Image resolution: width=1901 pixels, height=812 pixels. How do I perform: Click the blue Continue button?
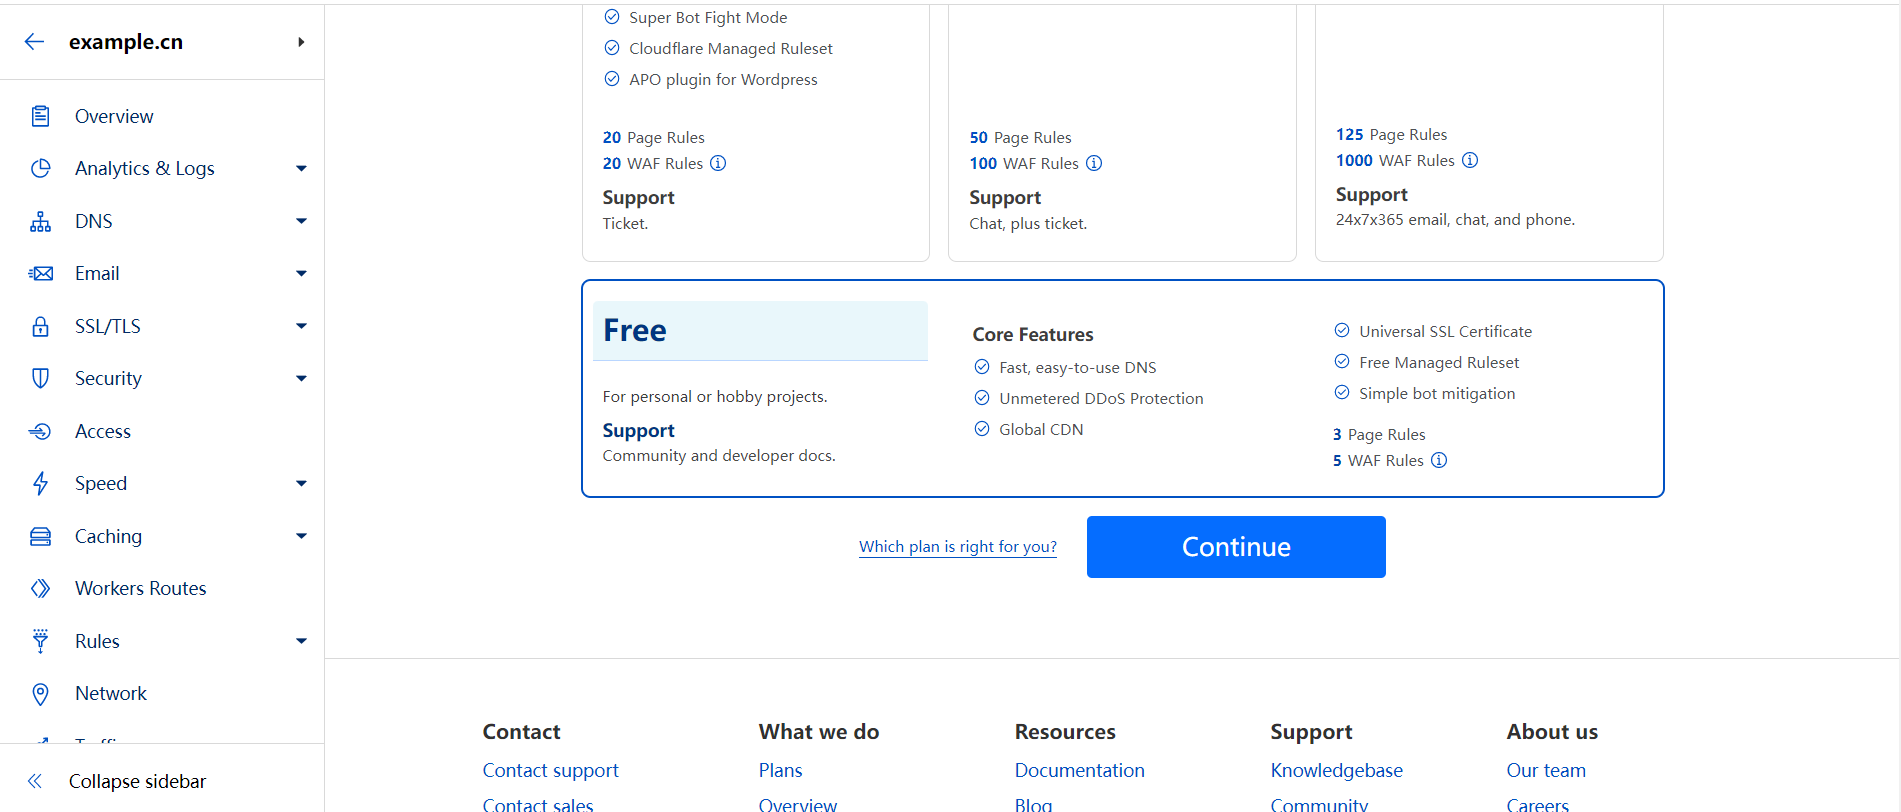click(x=1236, y=547)
